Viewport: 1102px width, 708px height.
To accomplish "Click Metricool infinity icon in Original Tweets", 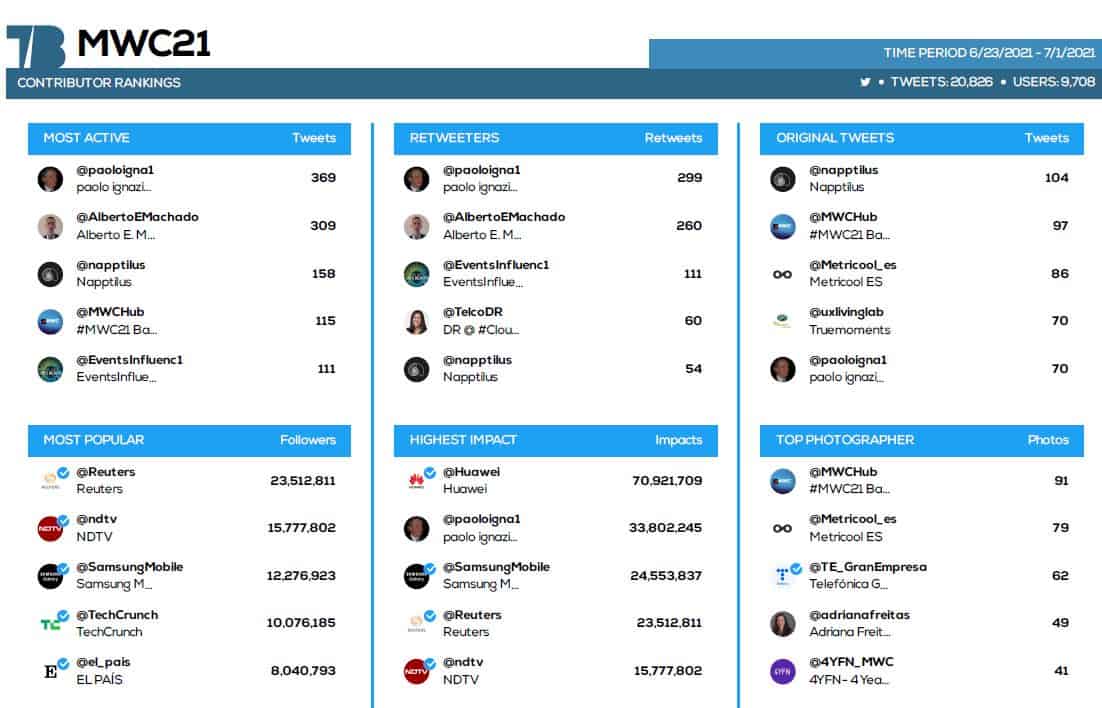I will pos(782,274).
